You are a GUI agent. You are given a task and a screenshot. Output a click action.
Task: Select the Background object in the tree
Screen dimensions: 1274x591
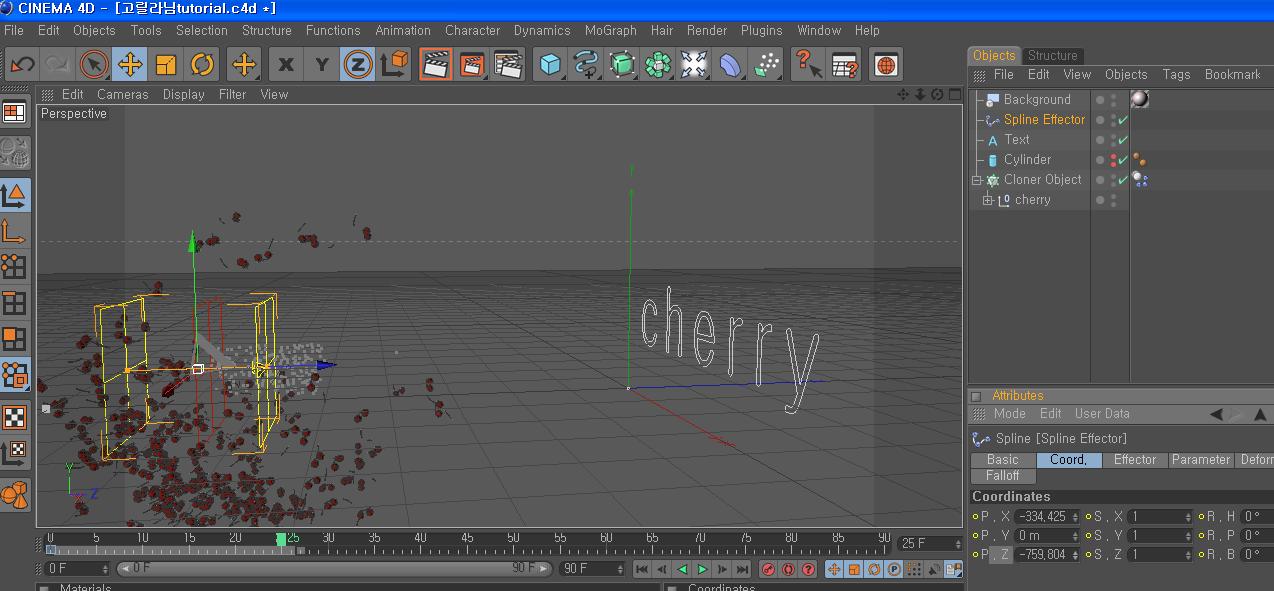[1037, 100]
